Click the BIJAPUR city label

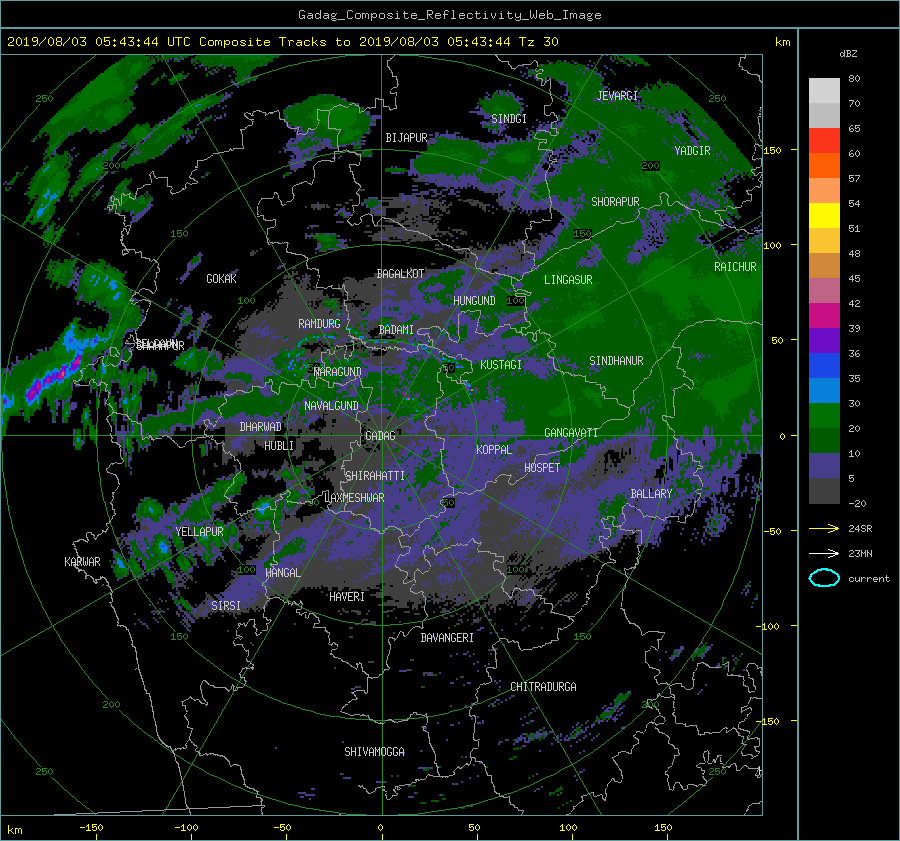[406, 138]
